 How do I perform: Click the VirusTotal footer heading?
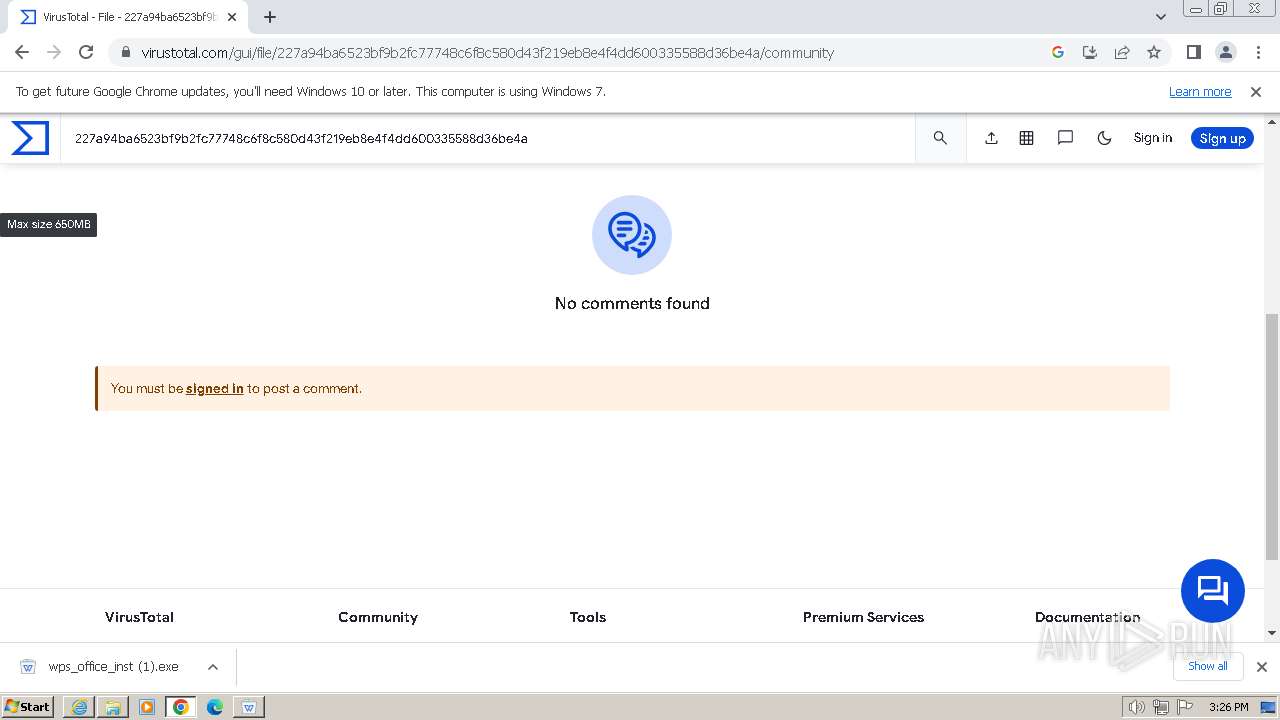pos(139,617)
